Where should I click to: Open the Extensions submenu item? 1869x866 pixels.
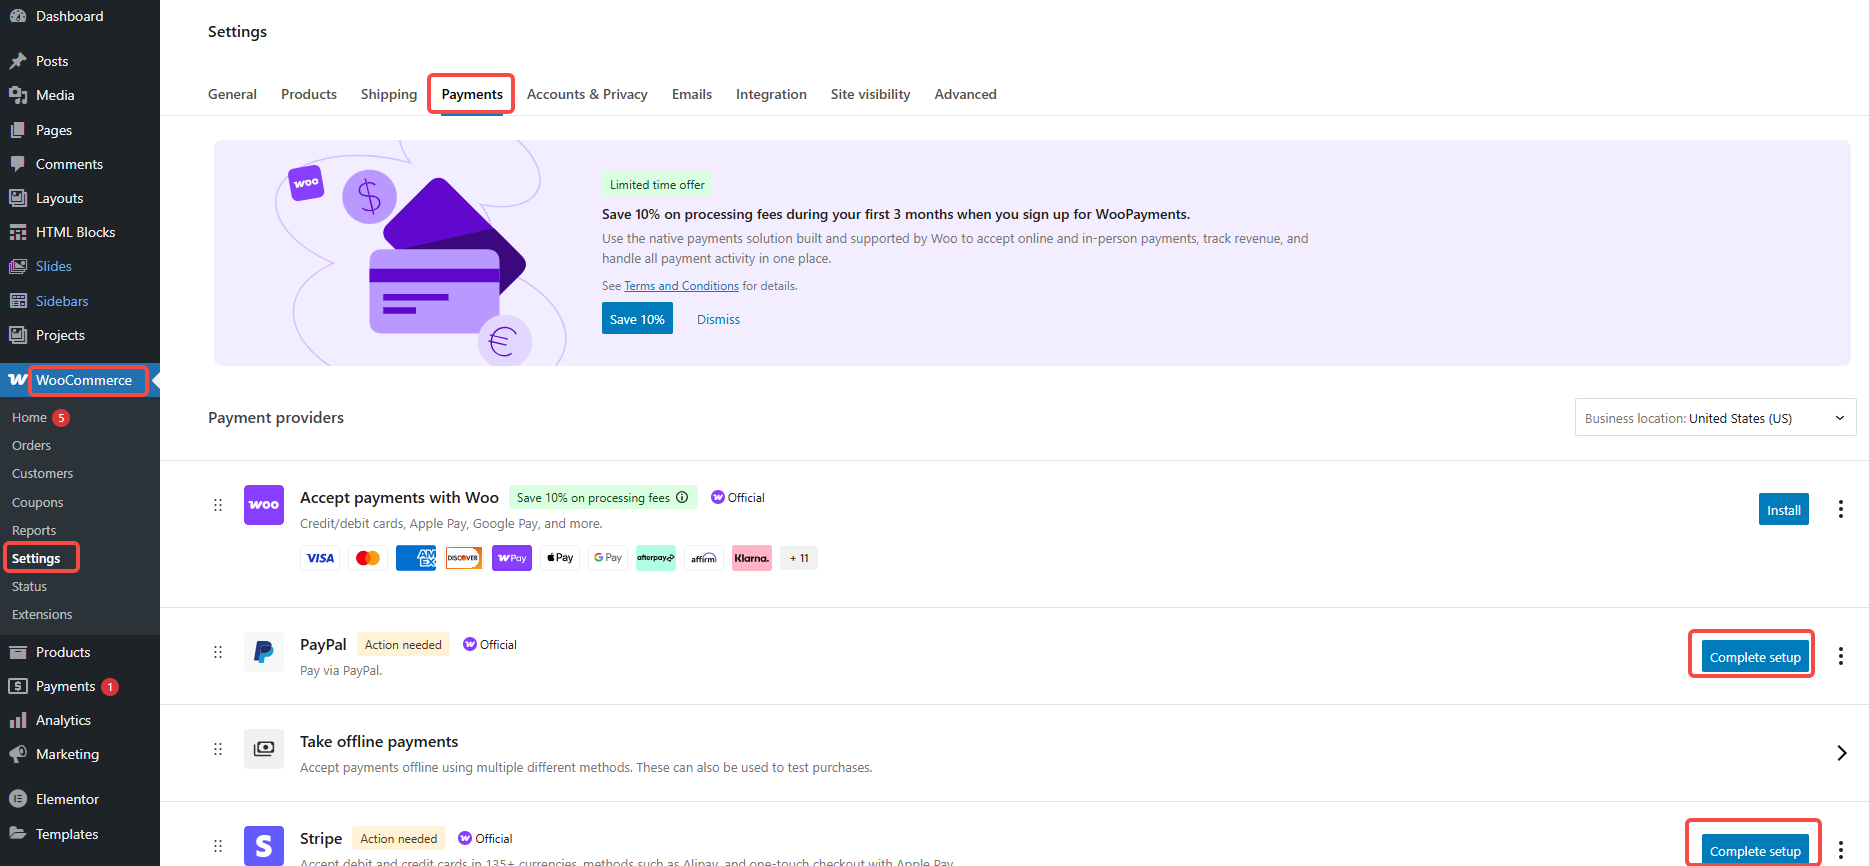point(42,614)
